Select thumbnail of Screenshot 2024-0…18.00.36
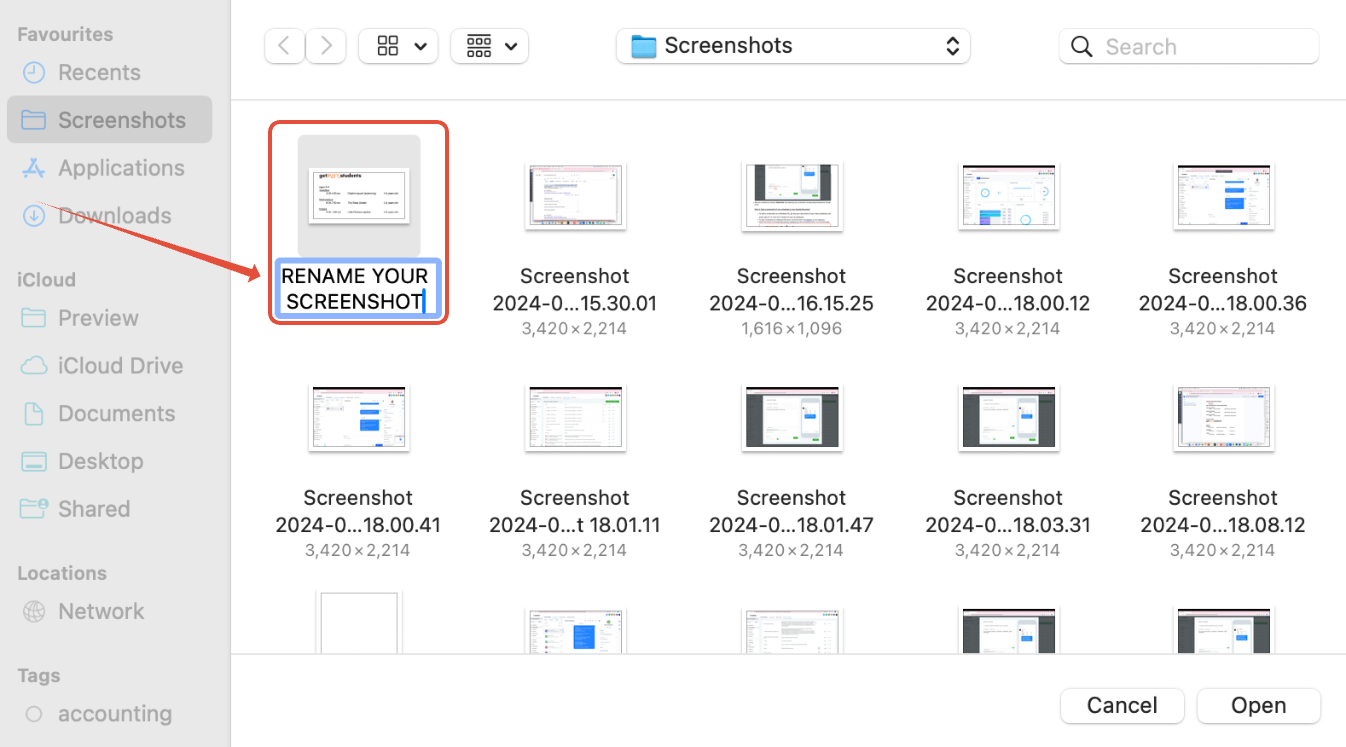 pyautogui.click(x=1223, y=196)
